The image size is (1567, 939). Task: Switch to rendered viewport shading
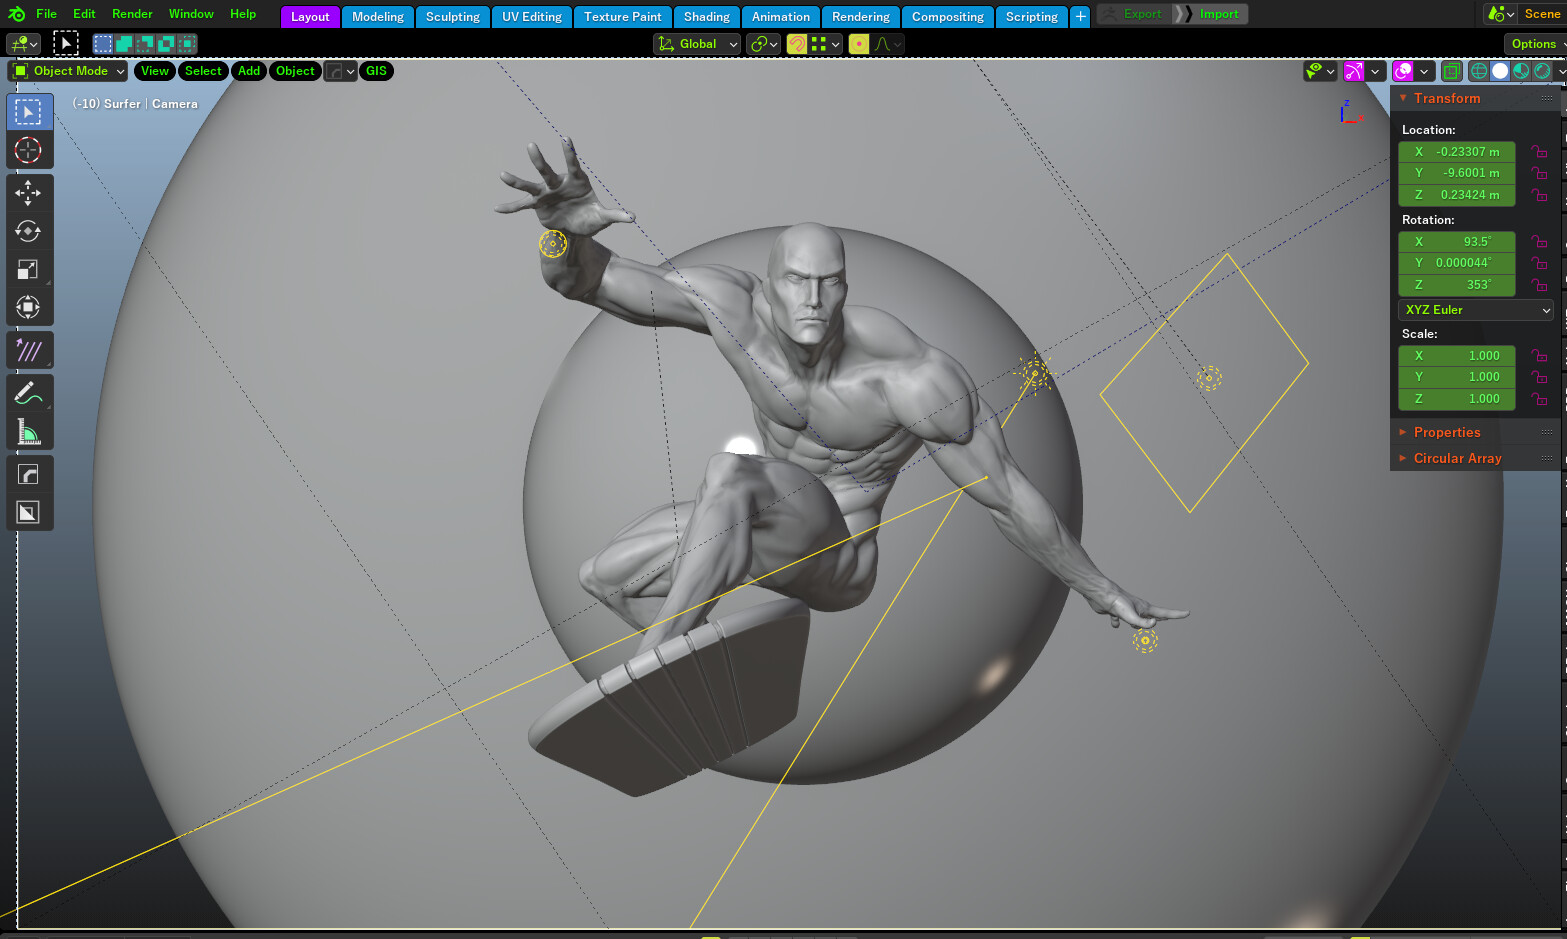pos(1542,71)
